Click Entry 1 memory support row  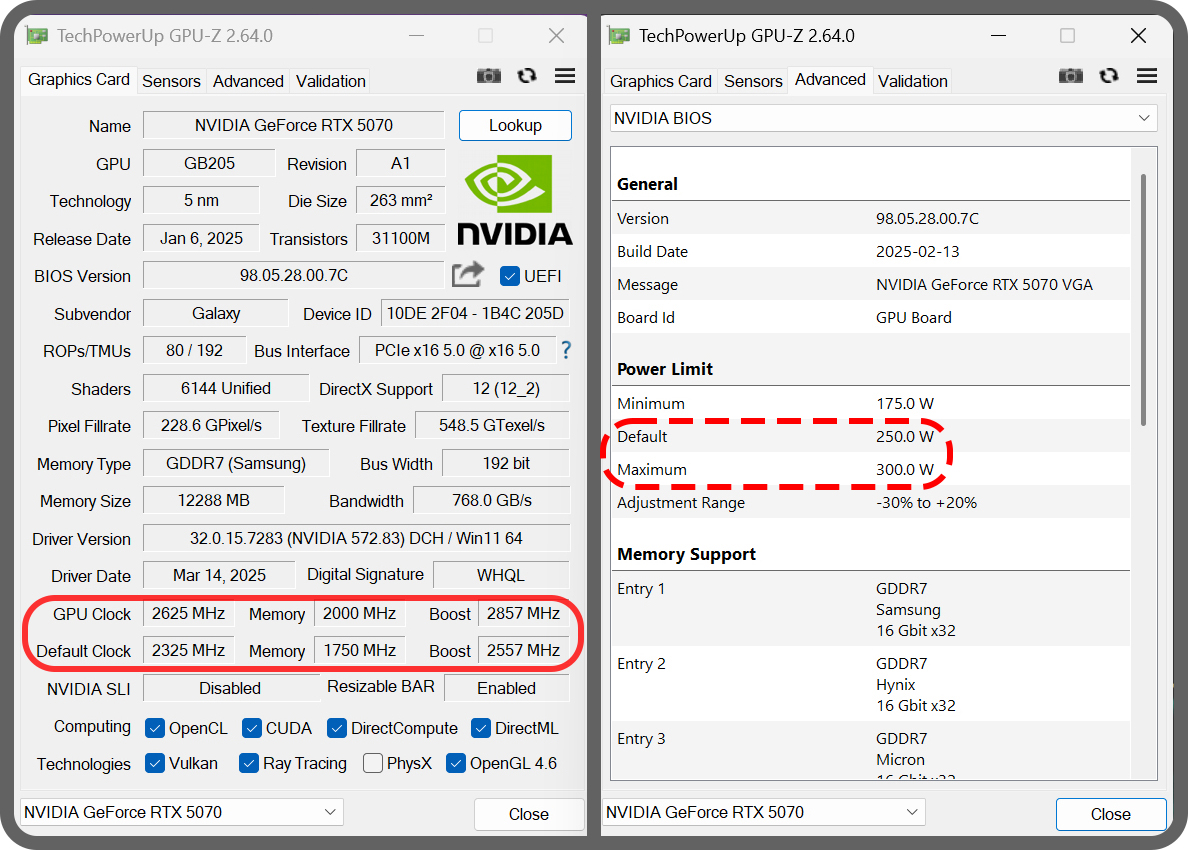point(871,609)
